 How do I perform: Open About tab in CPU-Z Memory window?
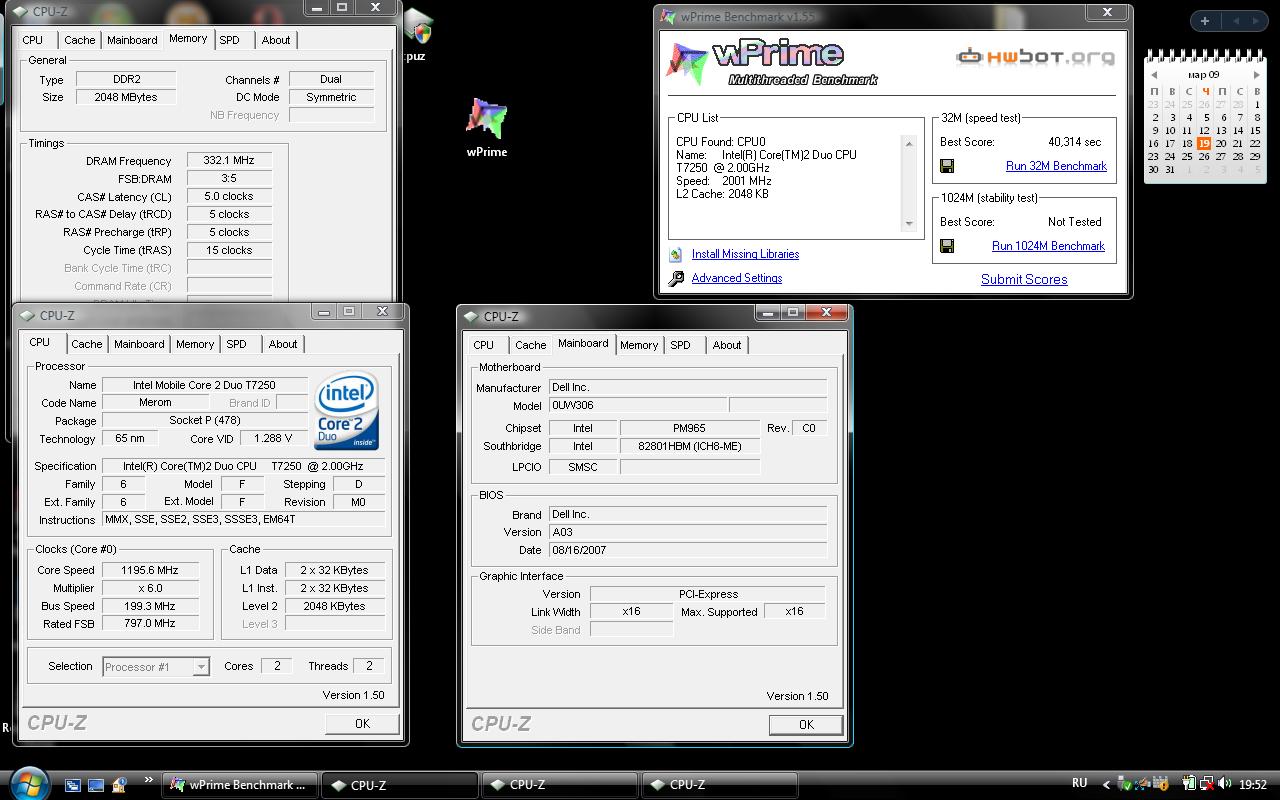point(276,40)
